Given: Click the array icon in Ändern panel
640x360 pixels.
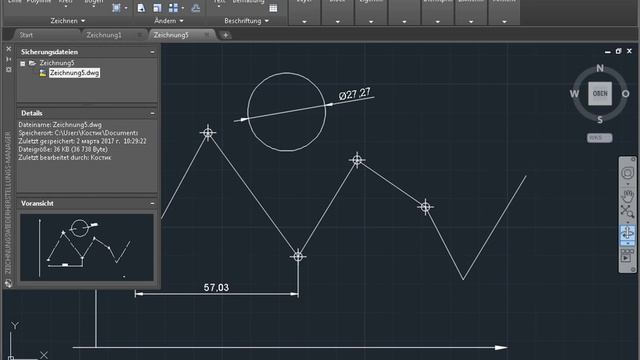Looking at the screenshot, I should 173,8.
